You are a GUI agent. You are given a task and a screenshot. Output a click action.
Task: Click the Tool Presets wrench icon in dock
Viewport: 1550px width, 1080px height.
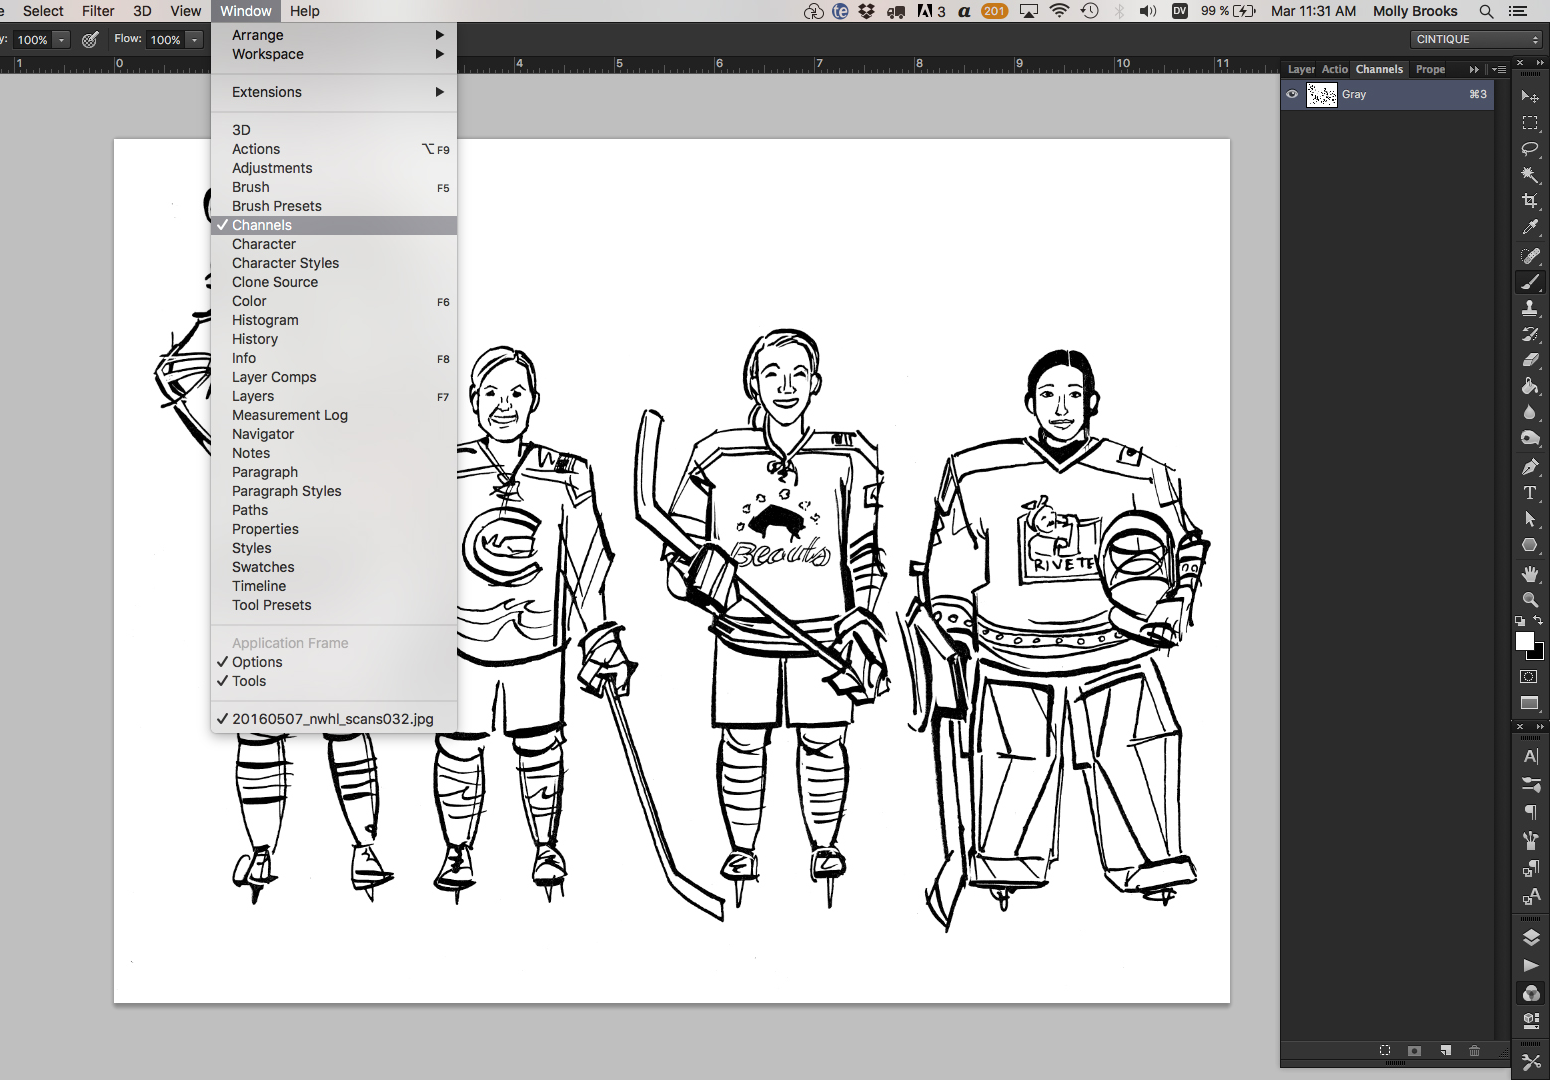point(1531,1061)
